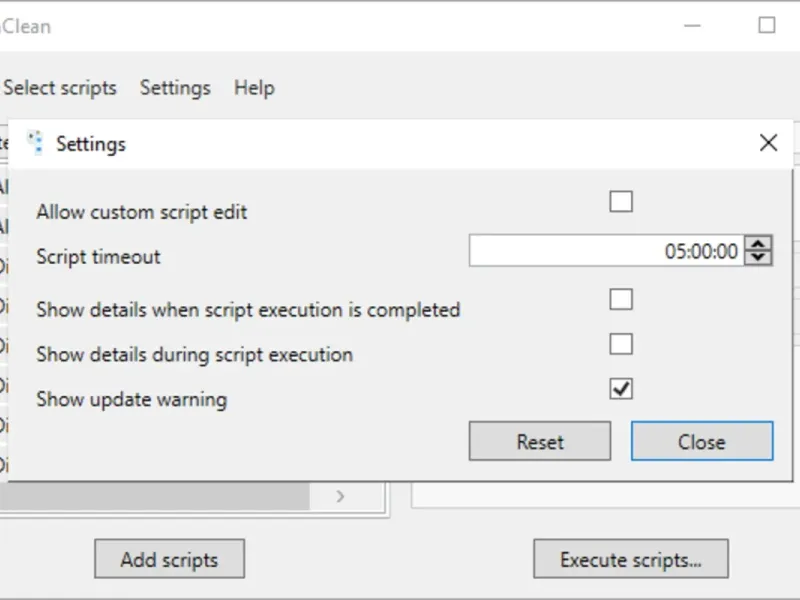The height and width of the screenshot is (600, 800).
Task: Click the Close button in Settings
Action: point(701,441)
